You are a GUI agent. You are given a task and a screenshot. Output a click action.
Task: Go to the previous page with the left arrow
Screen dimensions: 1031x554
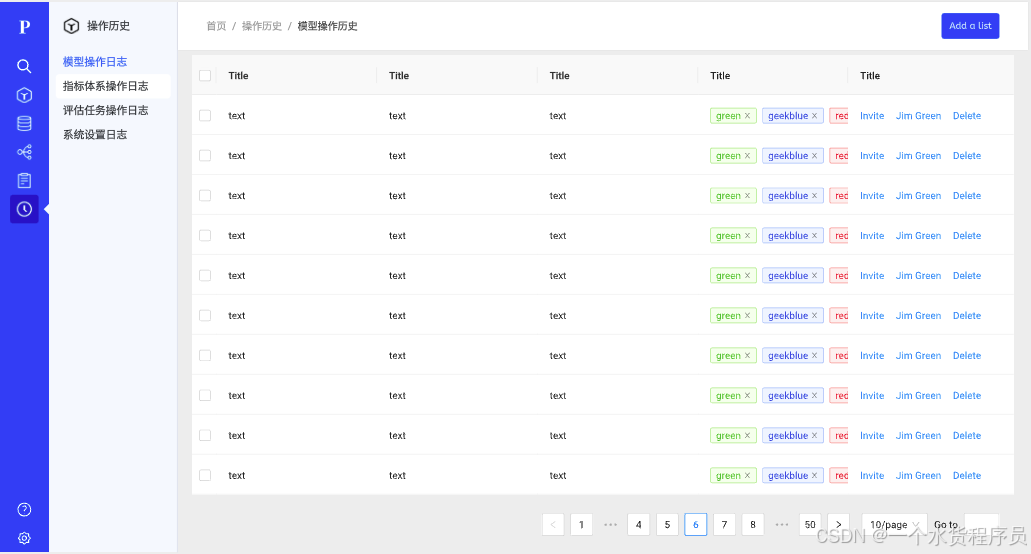[x=553, y=524]
